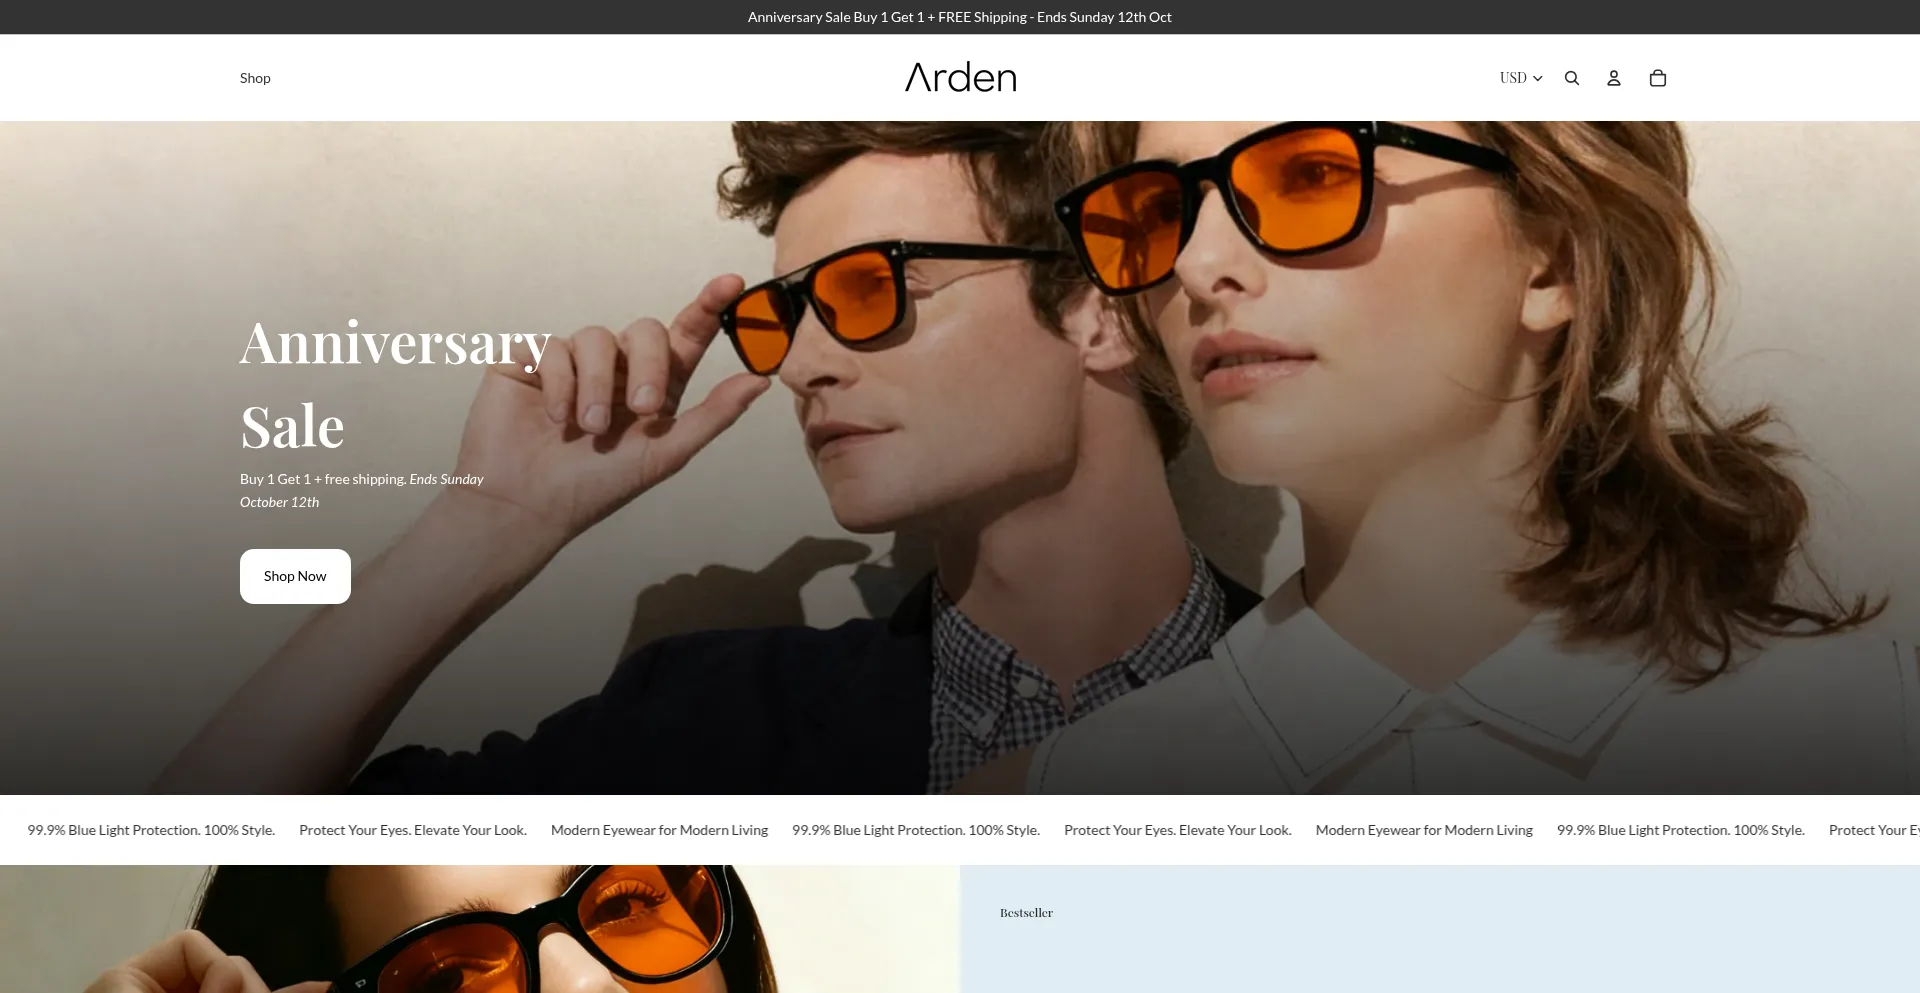Click the leftmost 'Protect Your Eyes. Elevate Your Look.' text
Image resolution: width=1920 pixels, height=993 pixels.
coord(413,830)
